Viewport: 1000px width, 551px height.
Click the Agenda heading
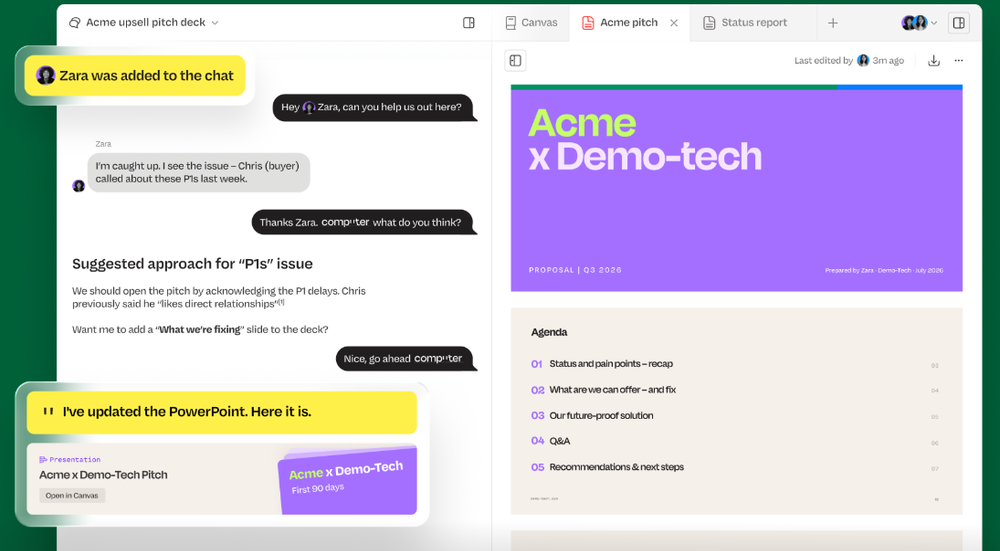coord(549,332)
